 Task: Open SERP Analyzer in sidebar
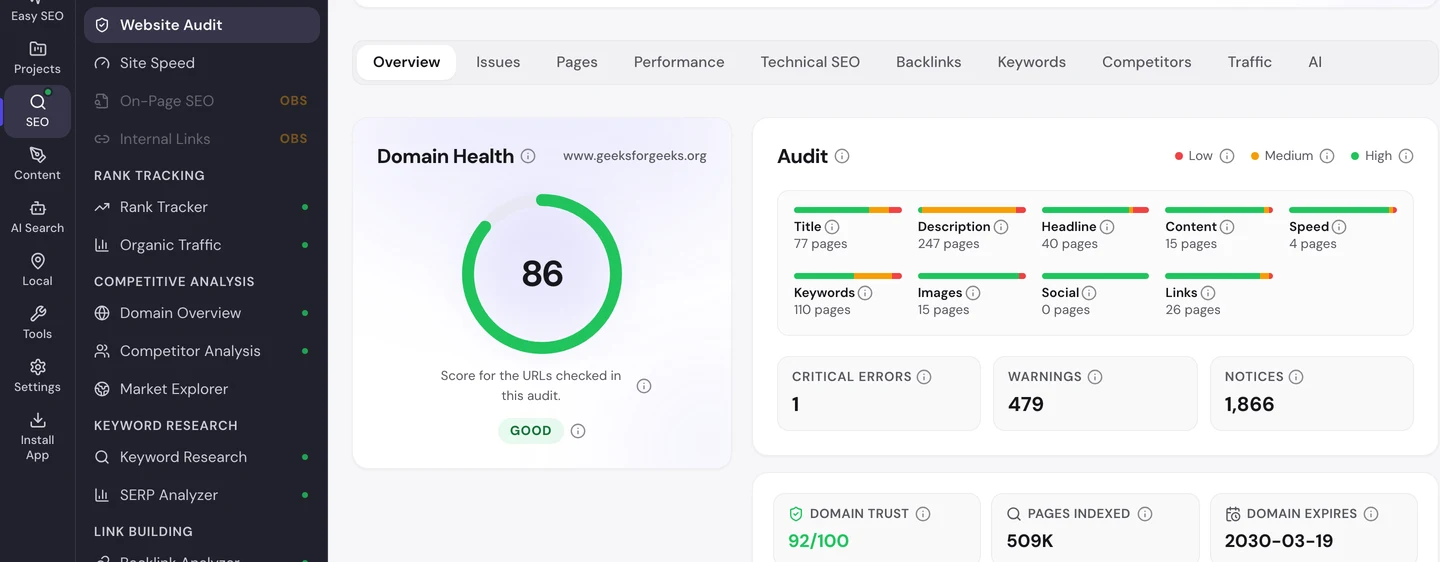point(202,495)
